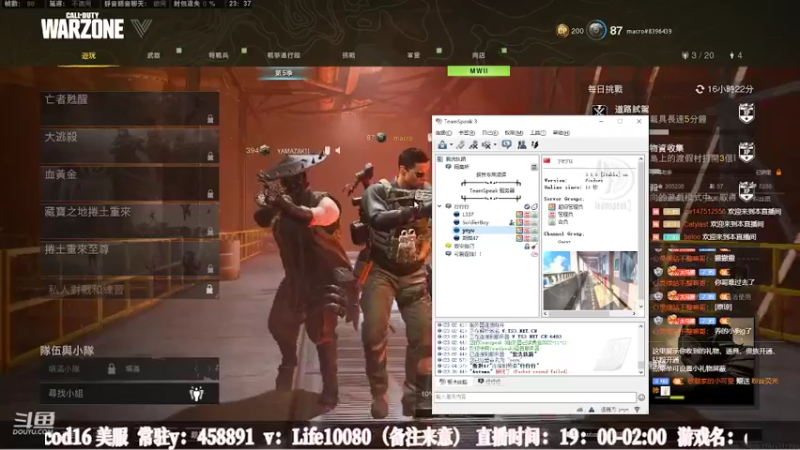Select user yeyu in TeamSpeak channel

pyautogui.click(x=468, y=231)
